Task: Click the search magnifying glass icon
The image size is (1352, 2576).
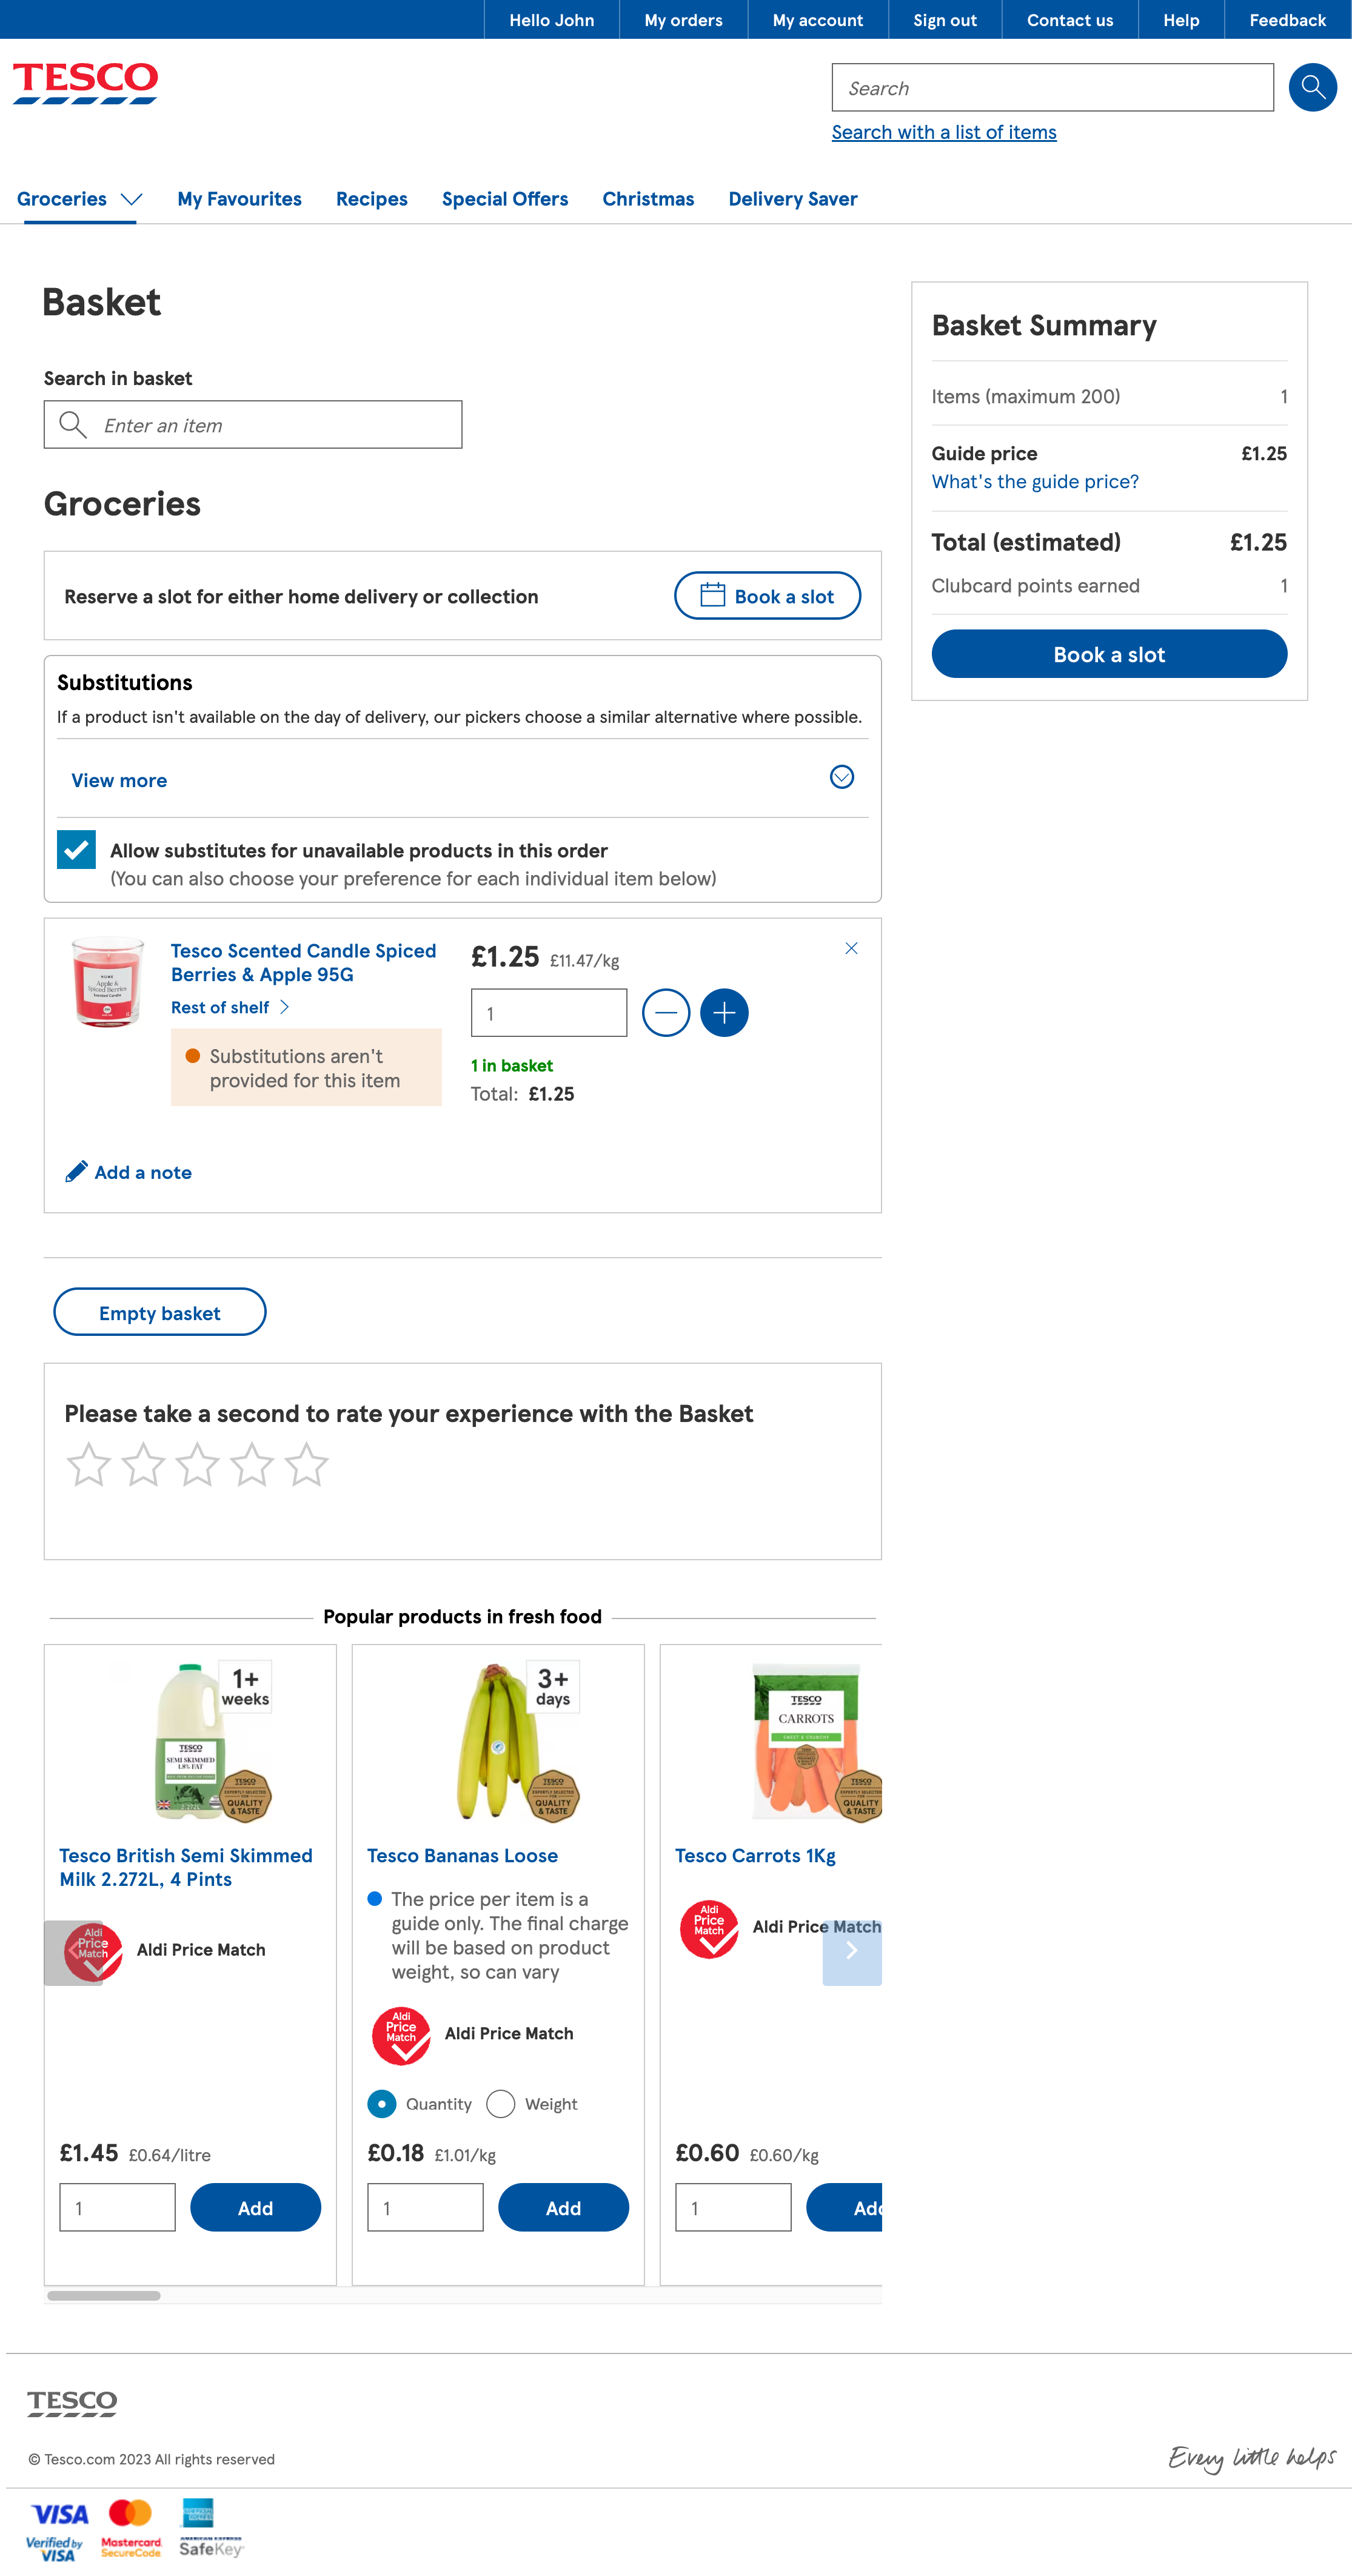Action: 1312,87
